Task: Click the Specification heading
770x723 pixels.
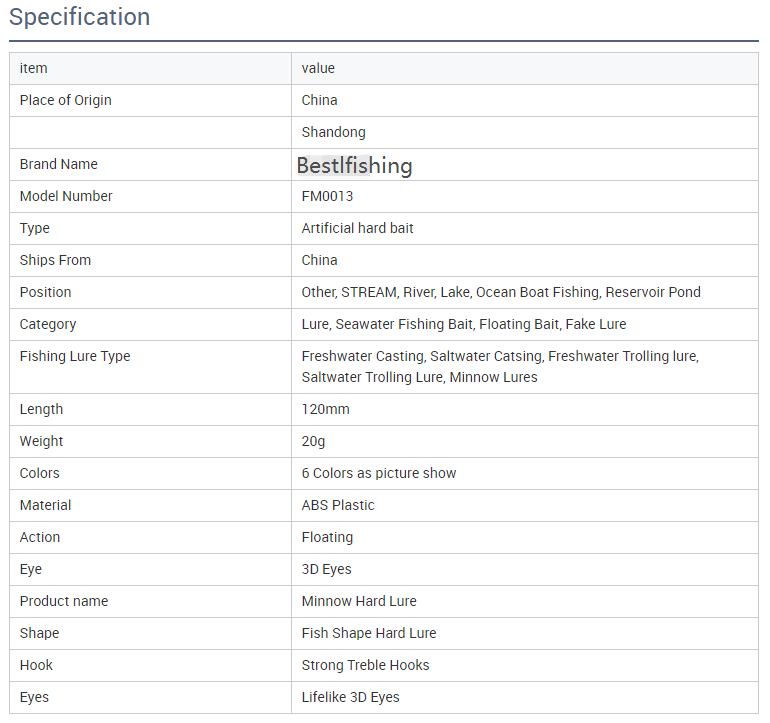Action: (x=80, y=17)
